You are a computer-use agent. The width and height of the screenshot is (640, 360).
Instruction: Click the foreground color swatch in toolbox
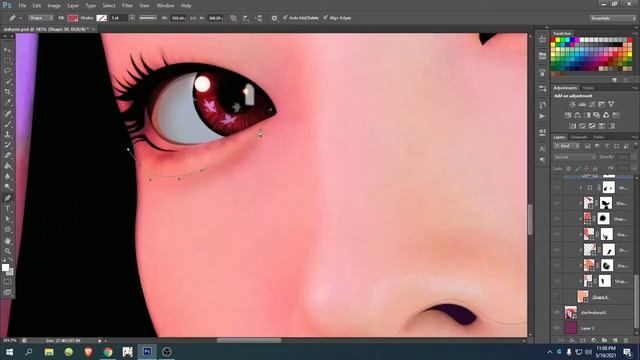pyautogui.click(x=5, y=267)
